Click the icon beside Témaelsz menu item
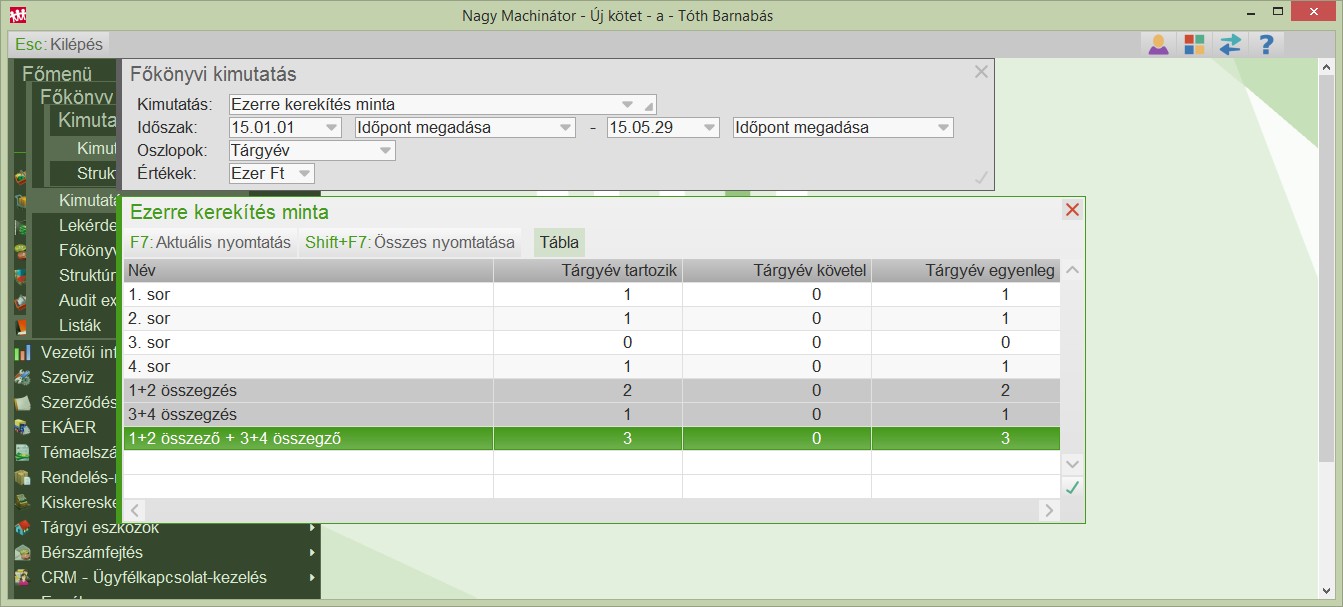 (x=23, y=452)
